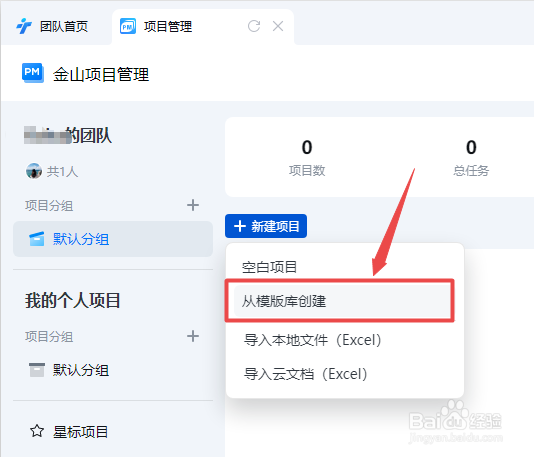
Task: Click the 我的个人项目 heading
Action: 73,300
